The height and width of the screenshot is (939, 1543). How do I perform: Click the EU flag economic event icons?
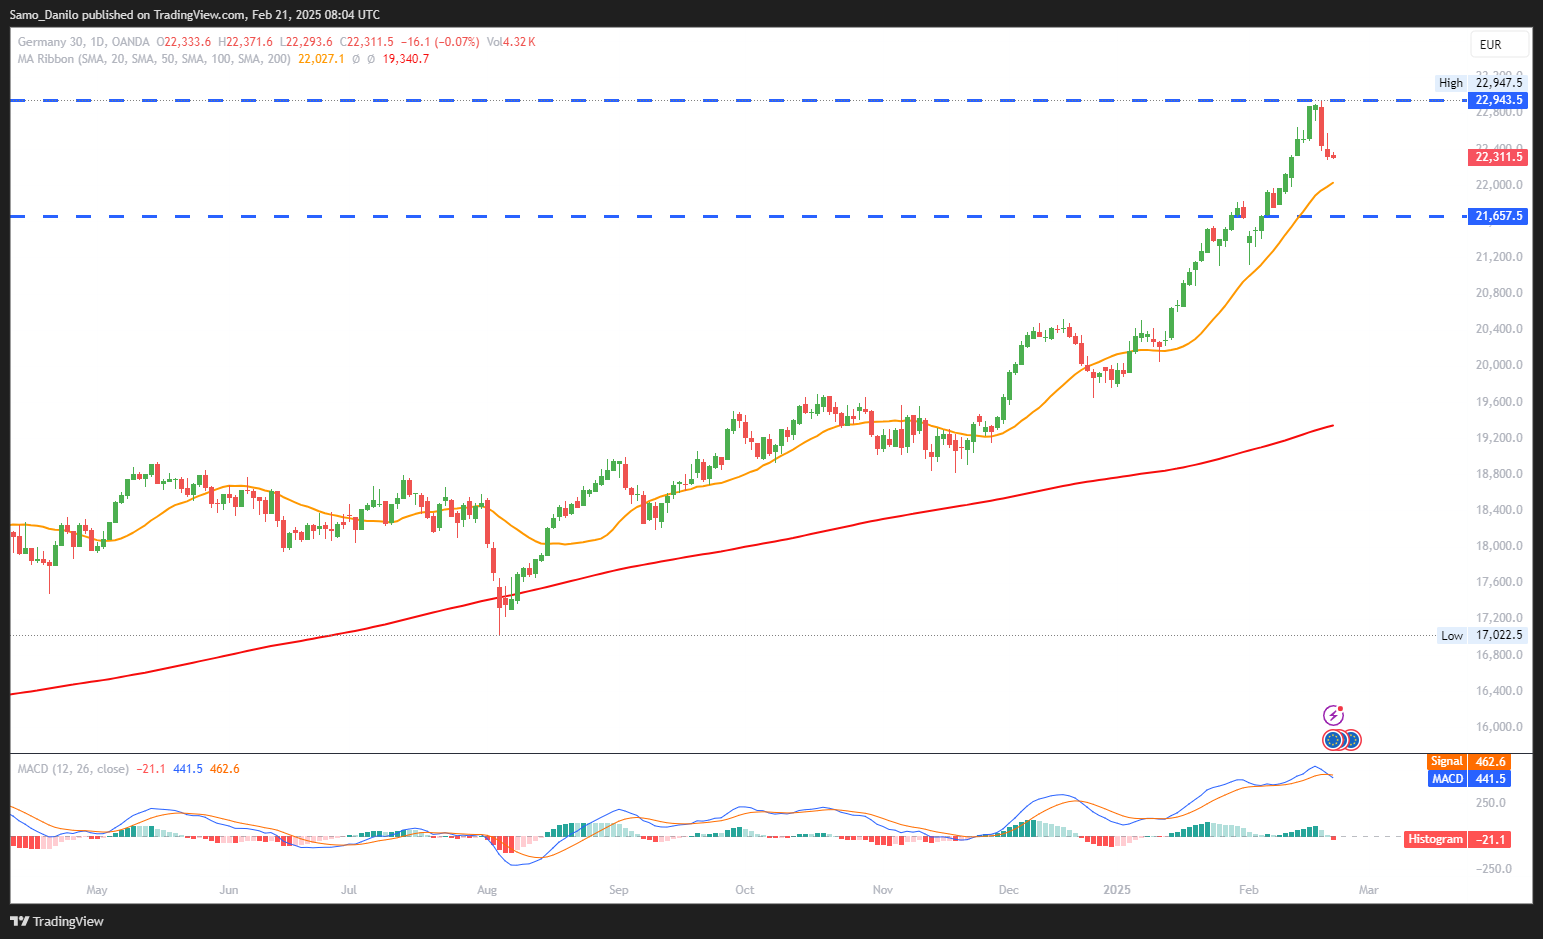(x=1342, y=740)
